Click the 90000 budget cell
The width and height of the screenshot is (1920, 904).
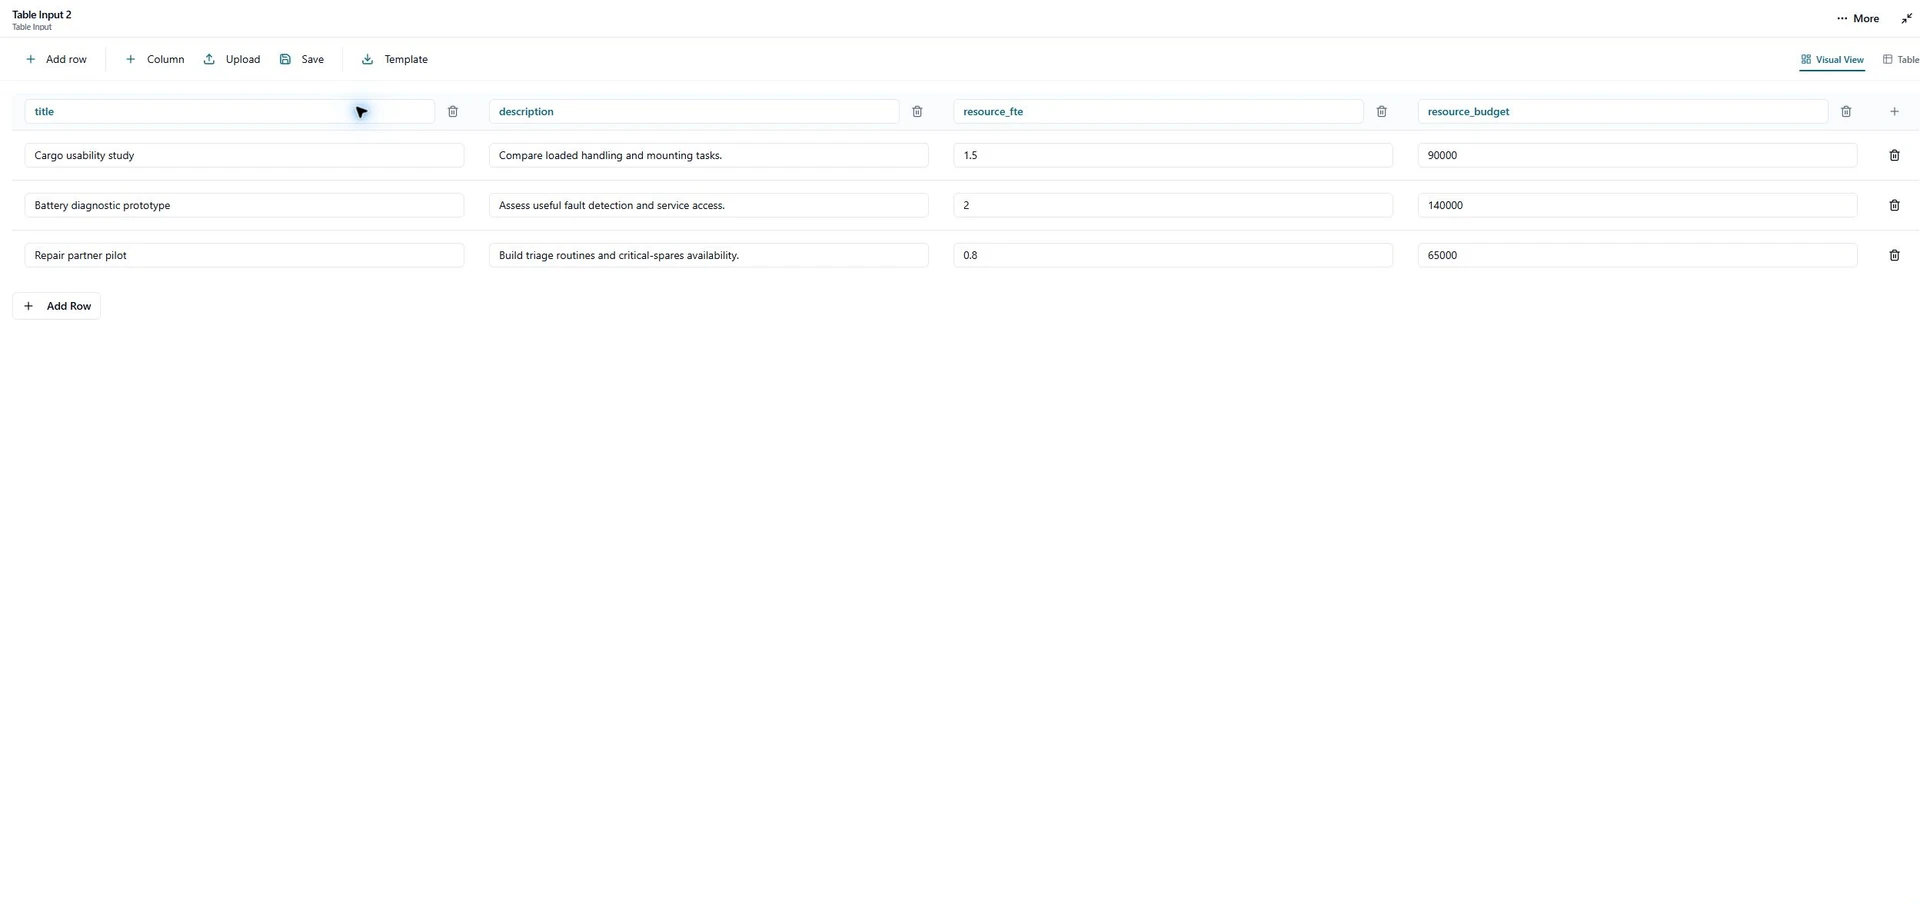(1638, 156)
